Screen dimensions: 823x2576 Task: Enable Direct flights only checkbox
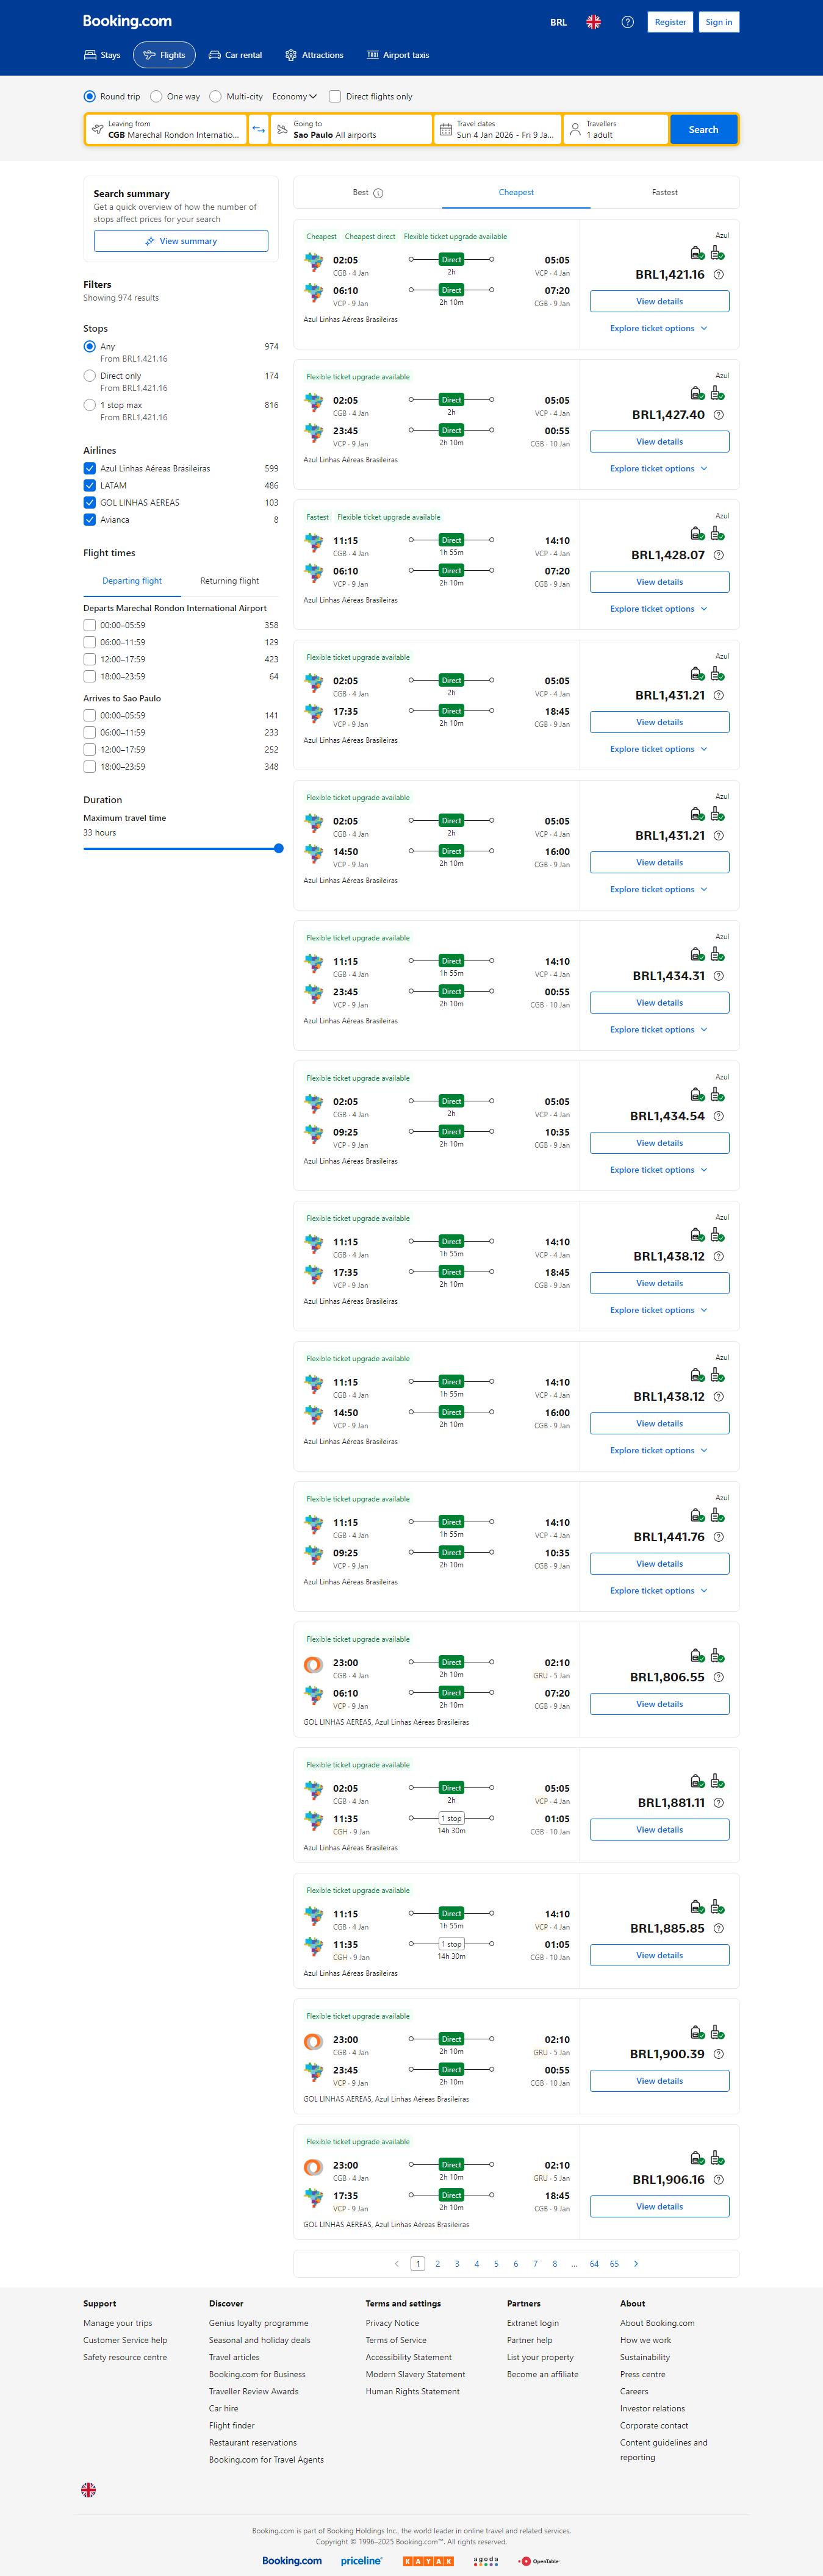[x=335, y=97]
